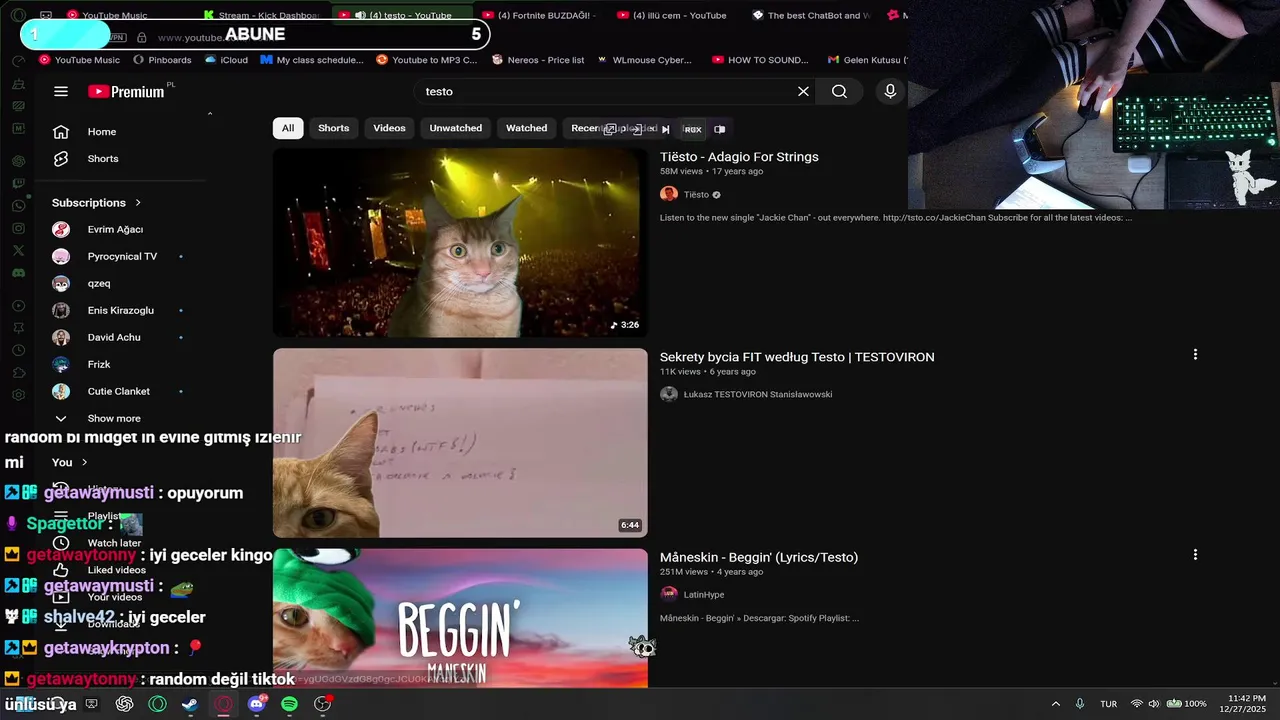Image resolution: width=1280 pixels, height=720 pixels.
Task: Open the Evrim Ağacı subscription
Action: [115, 229]
